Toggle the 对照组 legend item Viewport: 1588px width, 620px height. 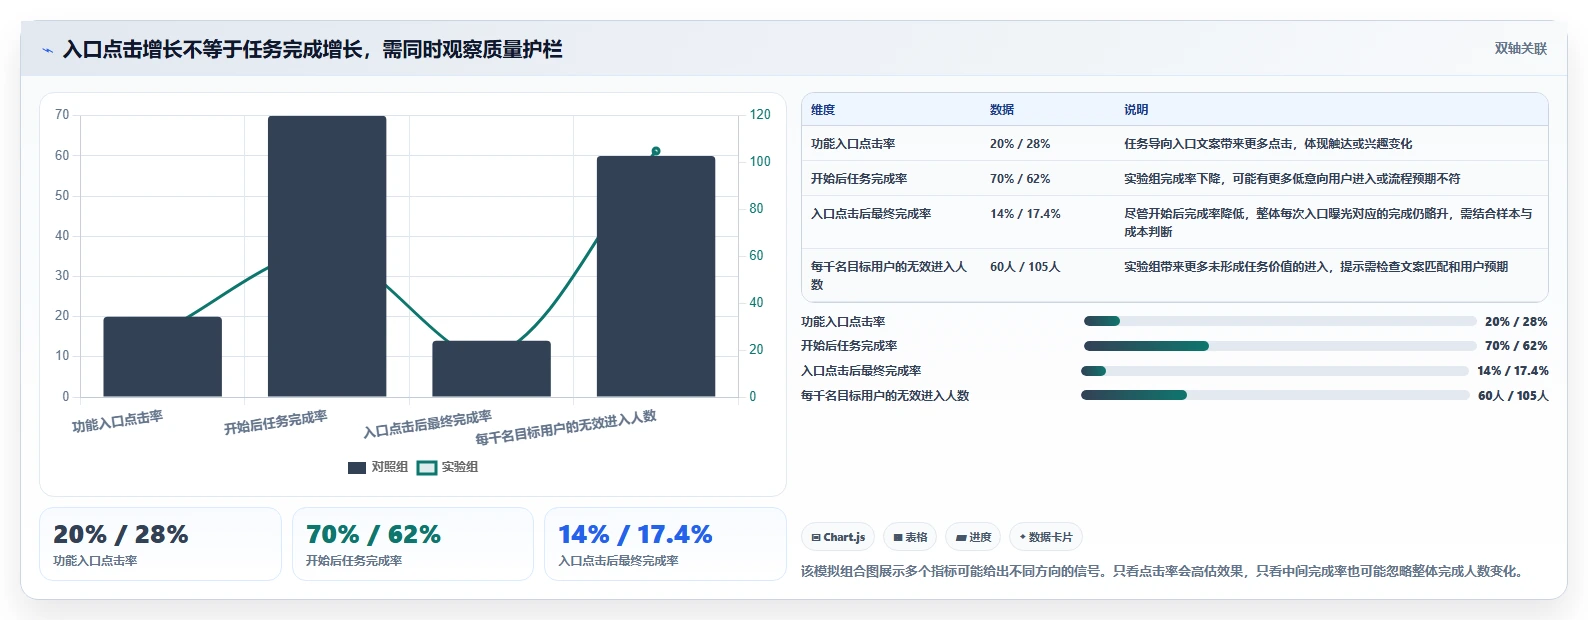(x=378, y=467)
